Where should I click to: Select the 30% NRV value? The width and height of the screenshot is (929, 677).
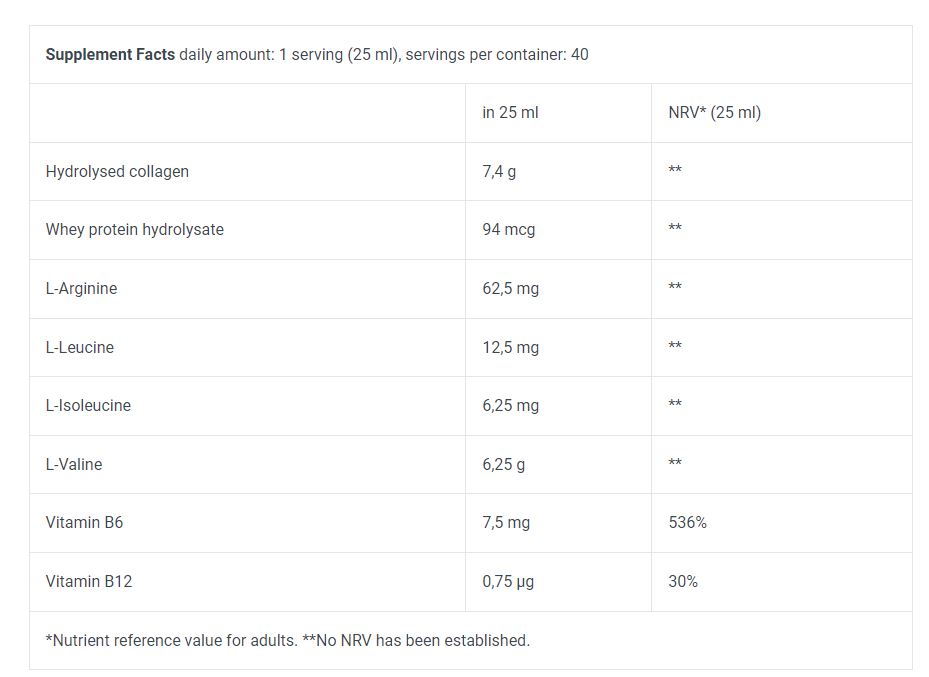click(683, 581)
